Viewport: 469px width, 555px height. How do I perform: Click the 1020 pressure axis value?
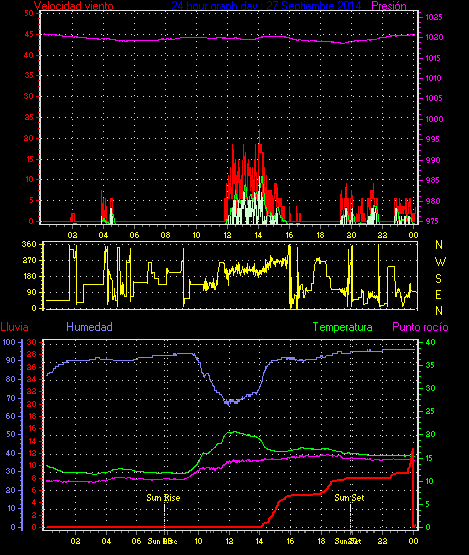click(434, 37)
